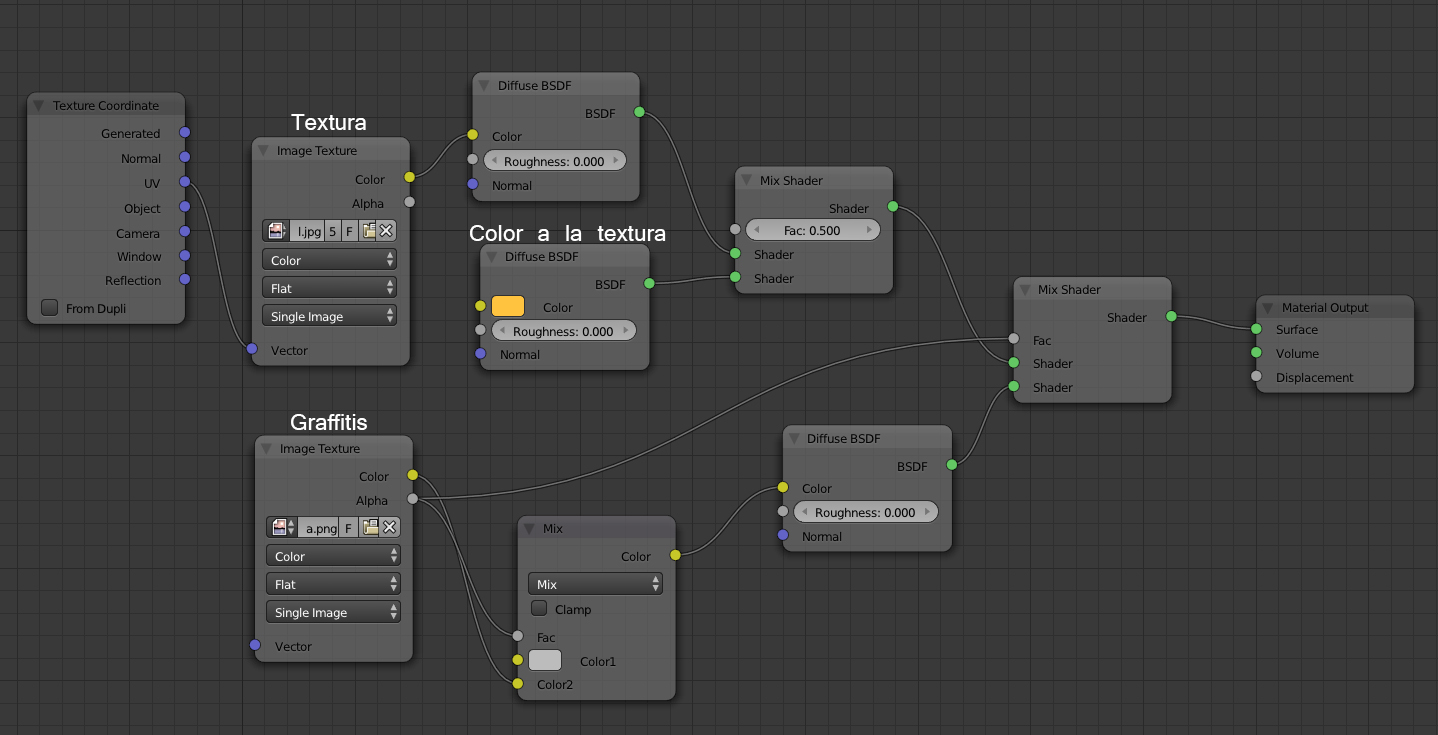Click the Alpha output socket on the a.png node
The height and width of the screenshot is (735, 1438).
click(x=412, y=499)
